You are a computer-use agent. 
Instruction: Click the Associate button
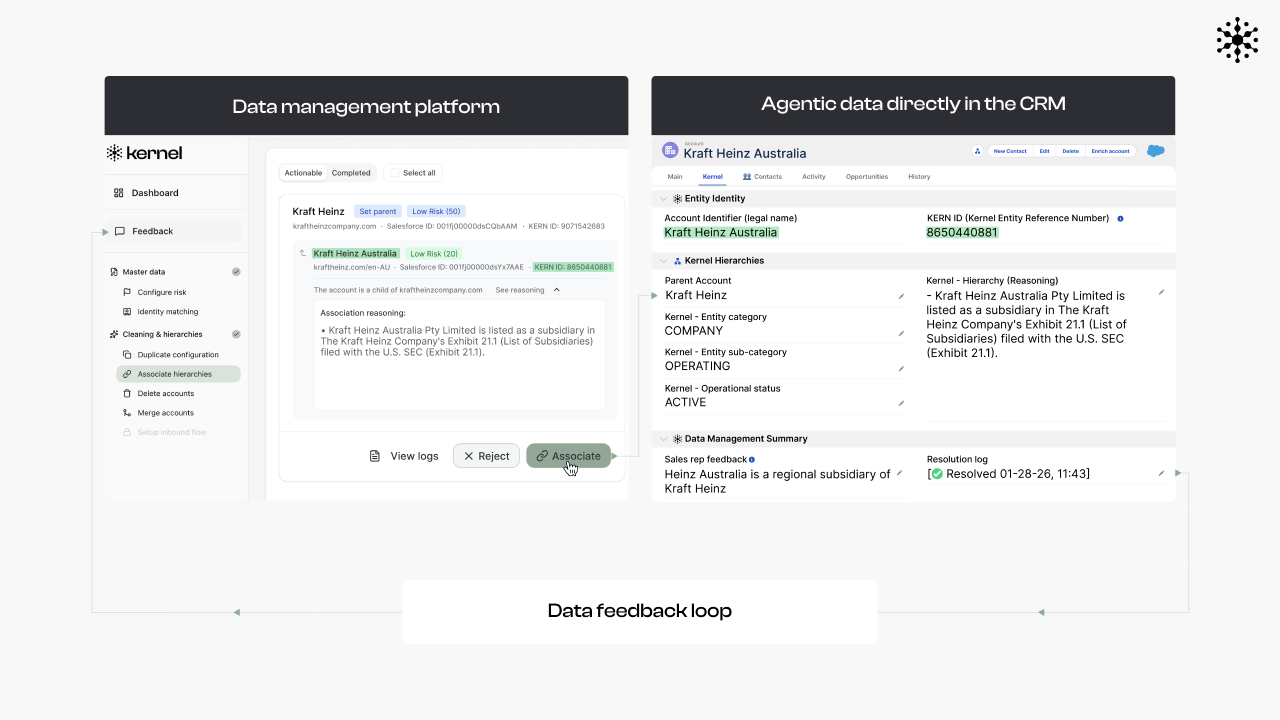[x=568, y=456]
